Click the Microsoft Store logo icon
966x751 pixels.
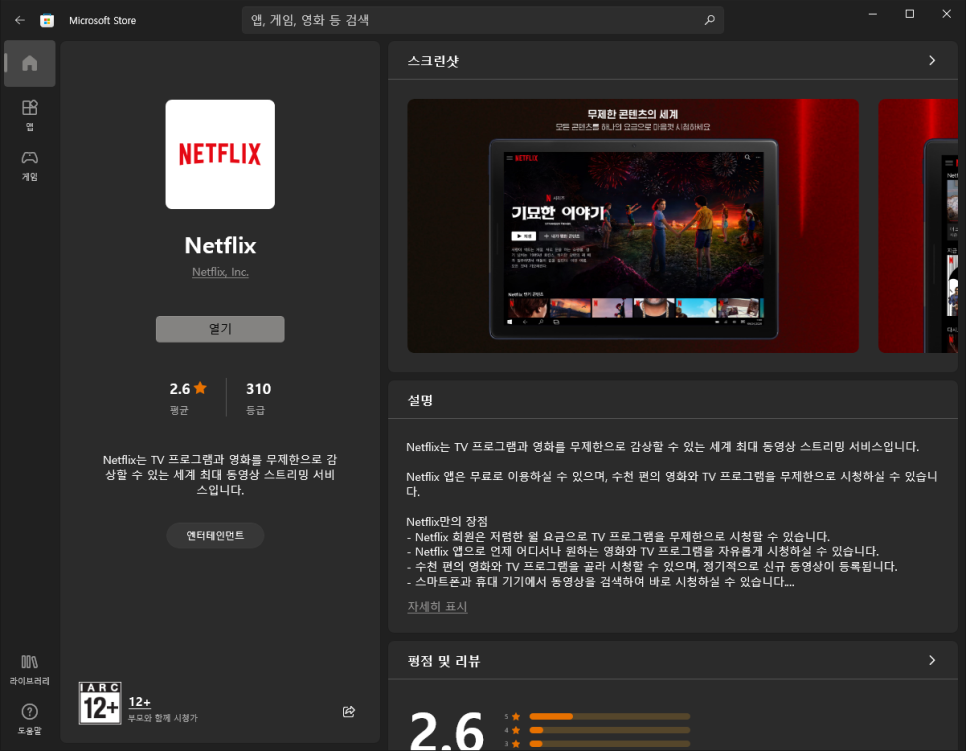coord(47,20)
